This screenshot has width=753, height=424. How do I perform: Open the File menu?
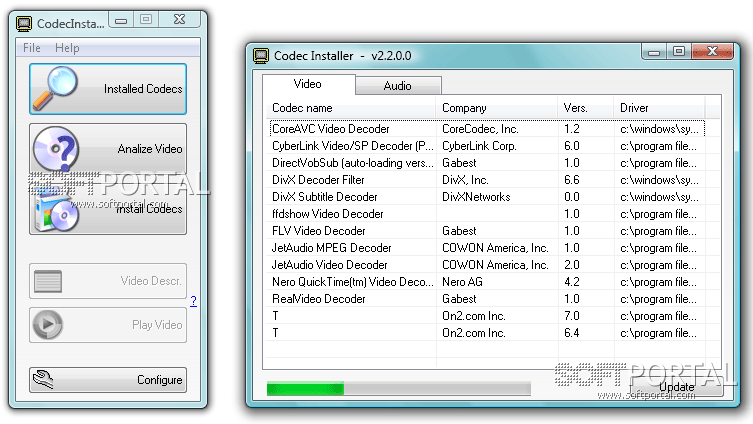point(32,48)
